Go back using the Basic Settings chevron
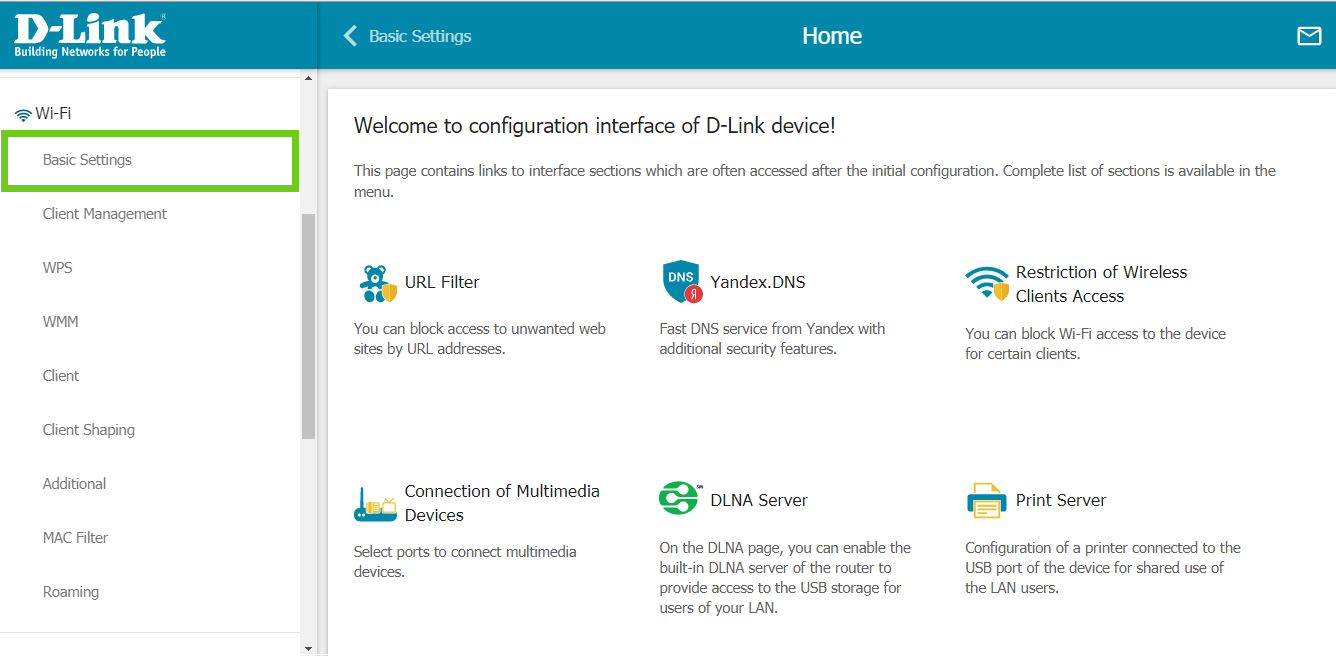Screen dimensions: 1336x656 [x=350, y=36]
